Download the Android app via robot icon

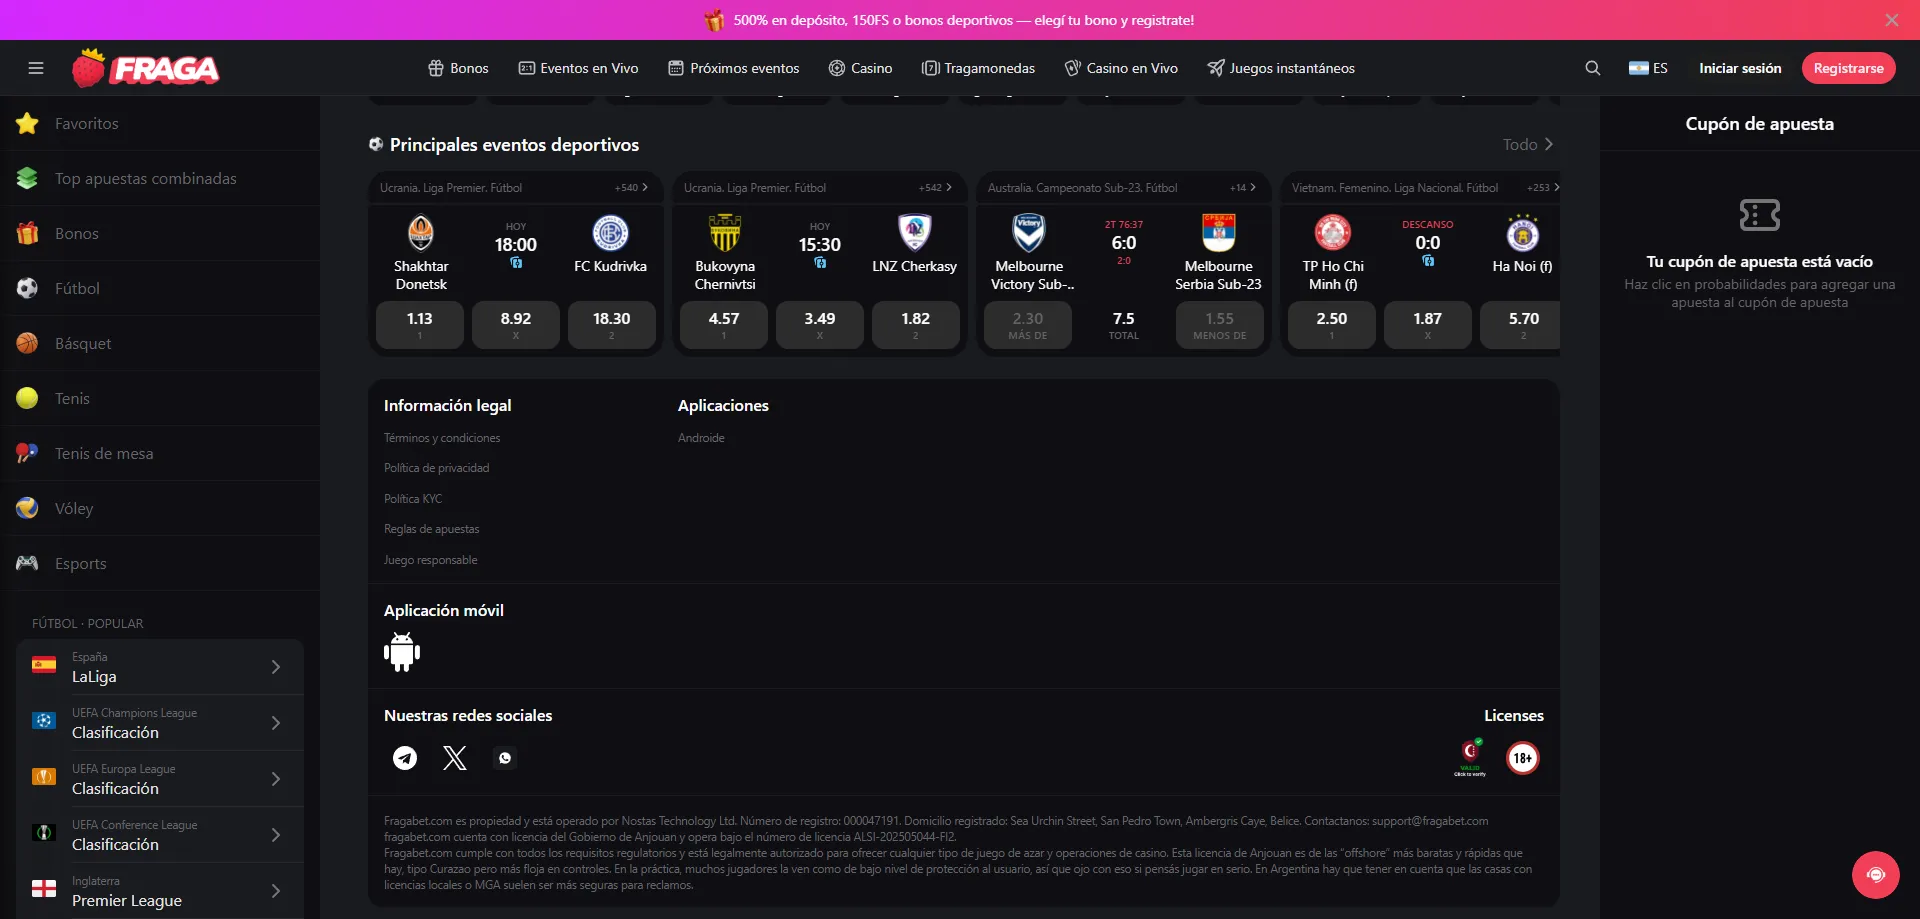[402, 652]
